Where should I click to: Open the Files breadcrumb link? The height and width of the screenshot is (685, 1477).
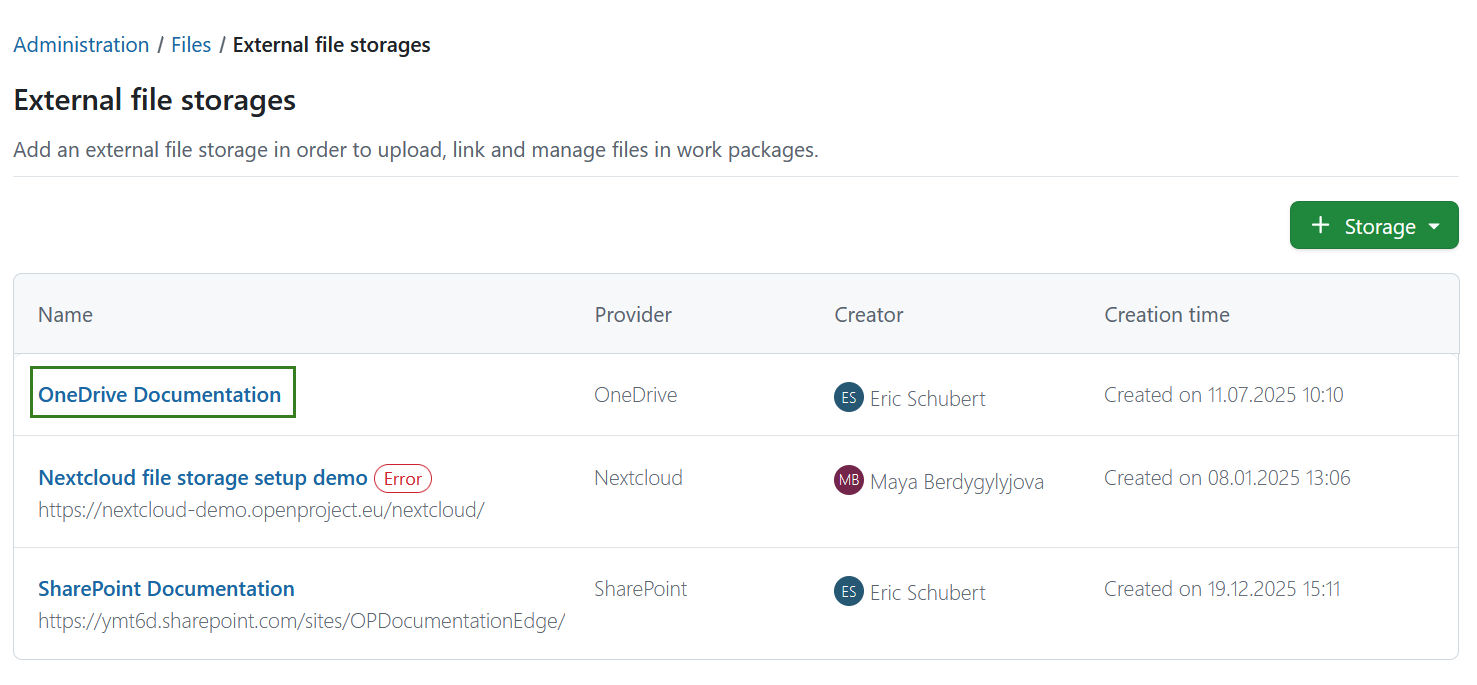tap(191, 44)
